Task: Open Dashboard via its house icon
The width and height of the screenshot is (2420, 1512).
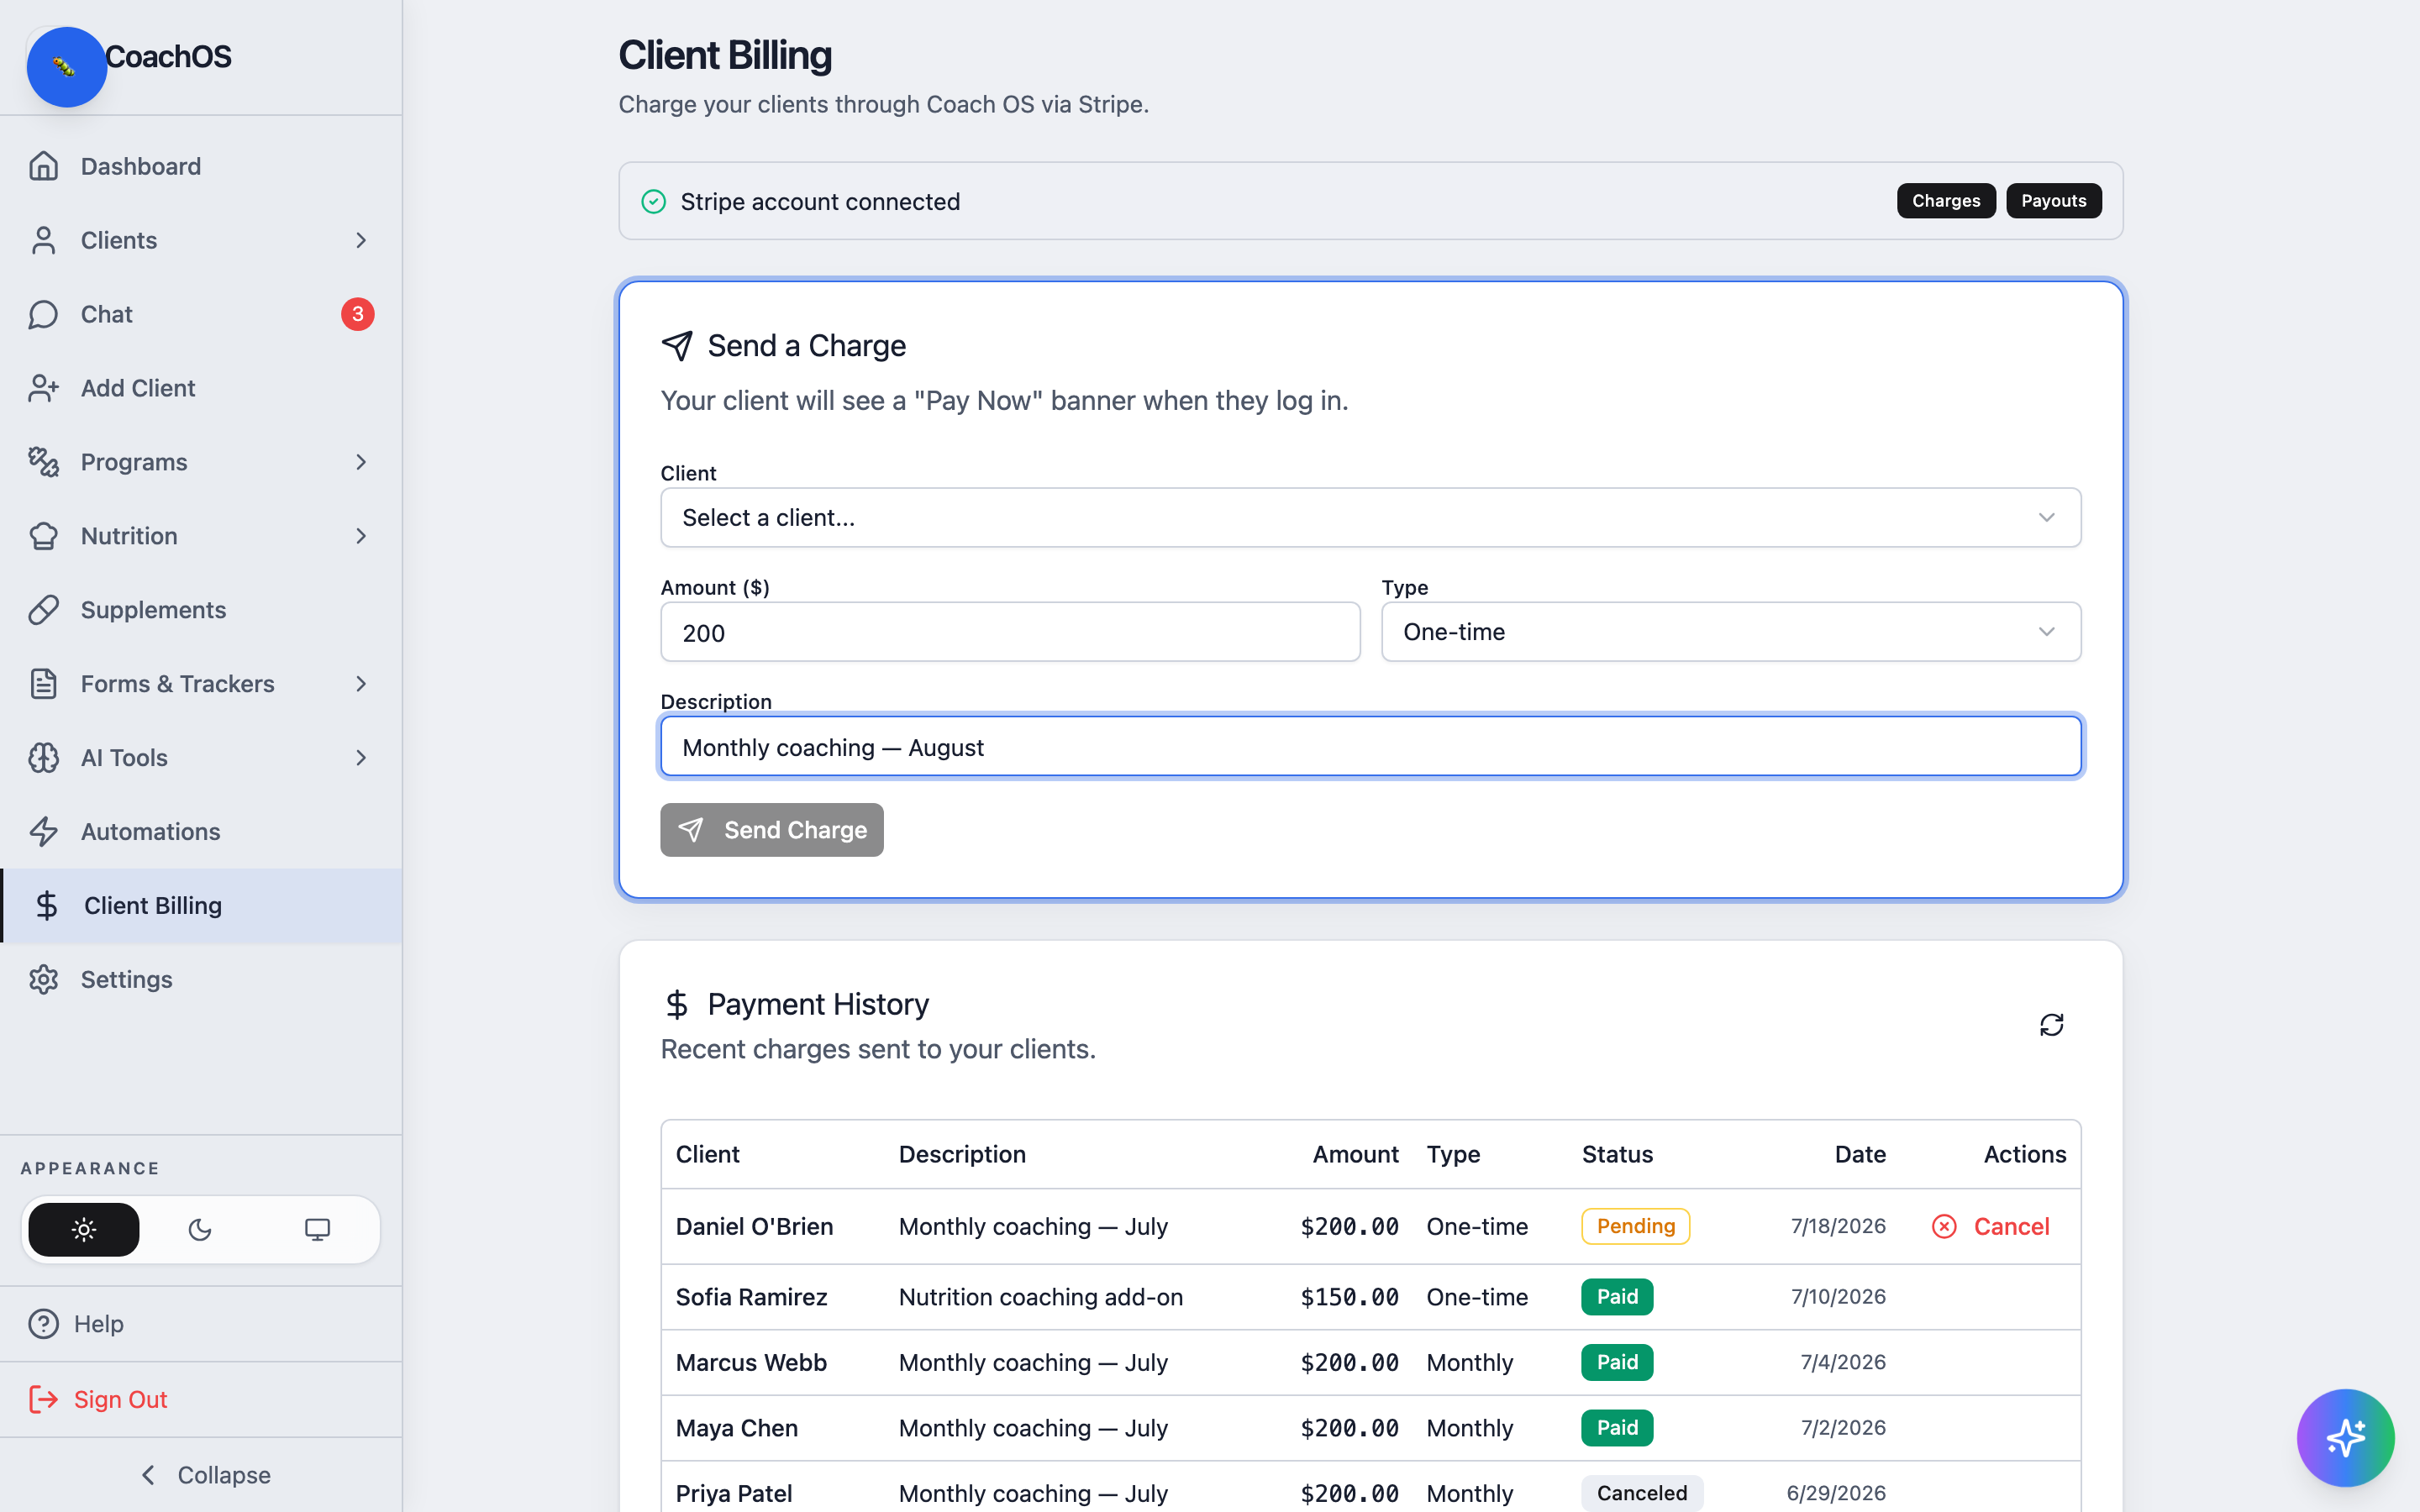Action: point(43,166)
